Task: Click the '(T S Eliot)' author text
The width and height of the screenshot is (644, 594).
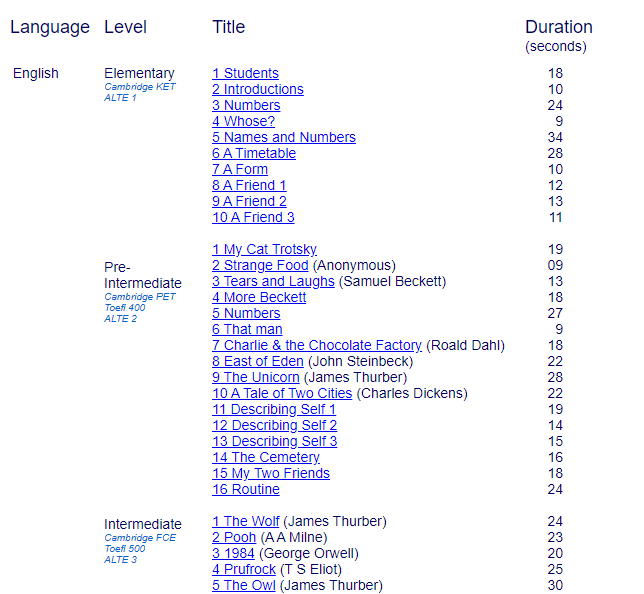Action: click(310, 570)
